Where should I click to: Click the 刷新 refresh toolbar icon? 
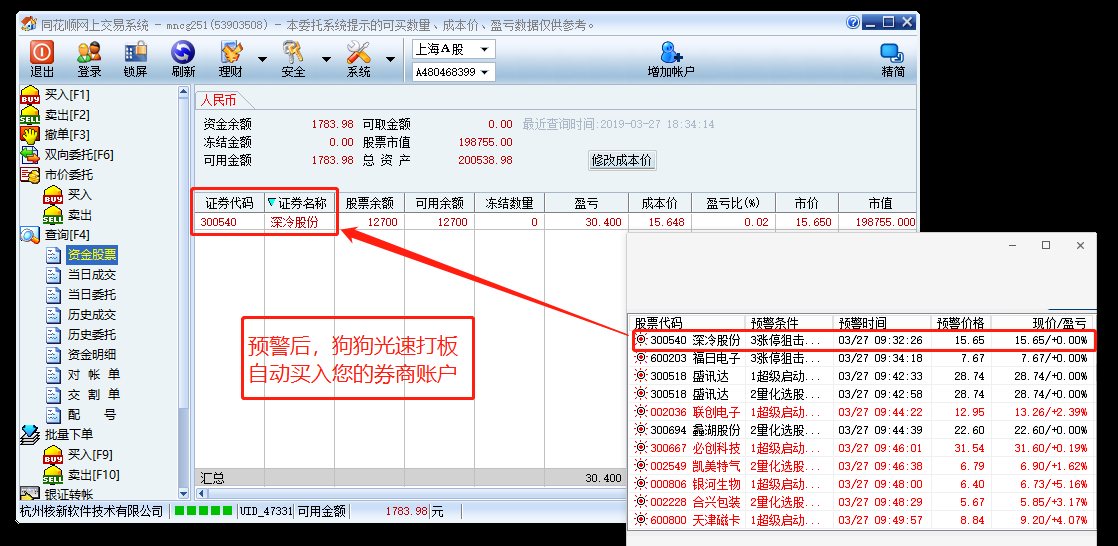coord(183,59)
